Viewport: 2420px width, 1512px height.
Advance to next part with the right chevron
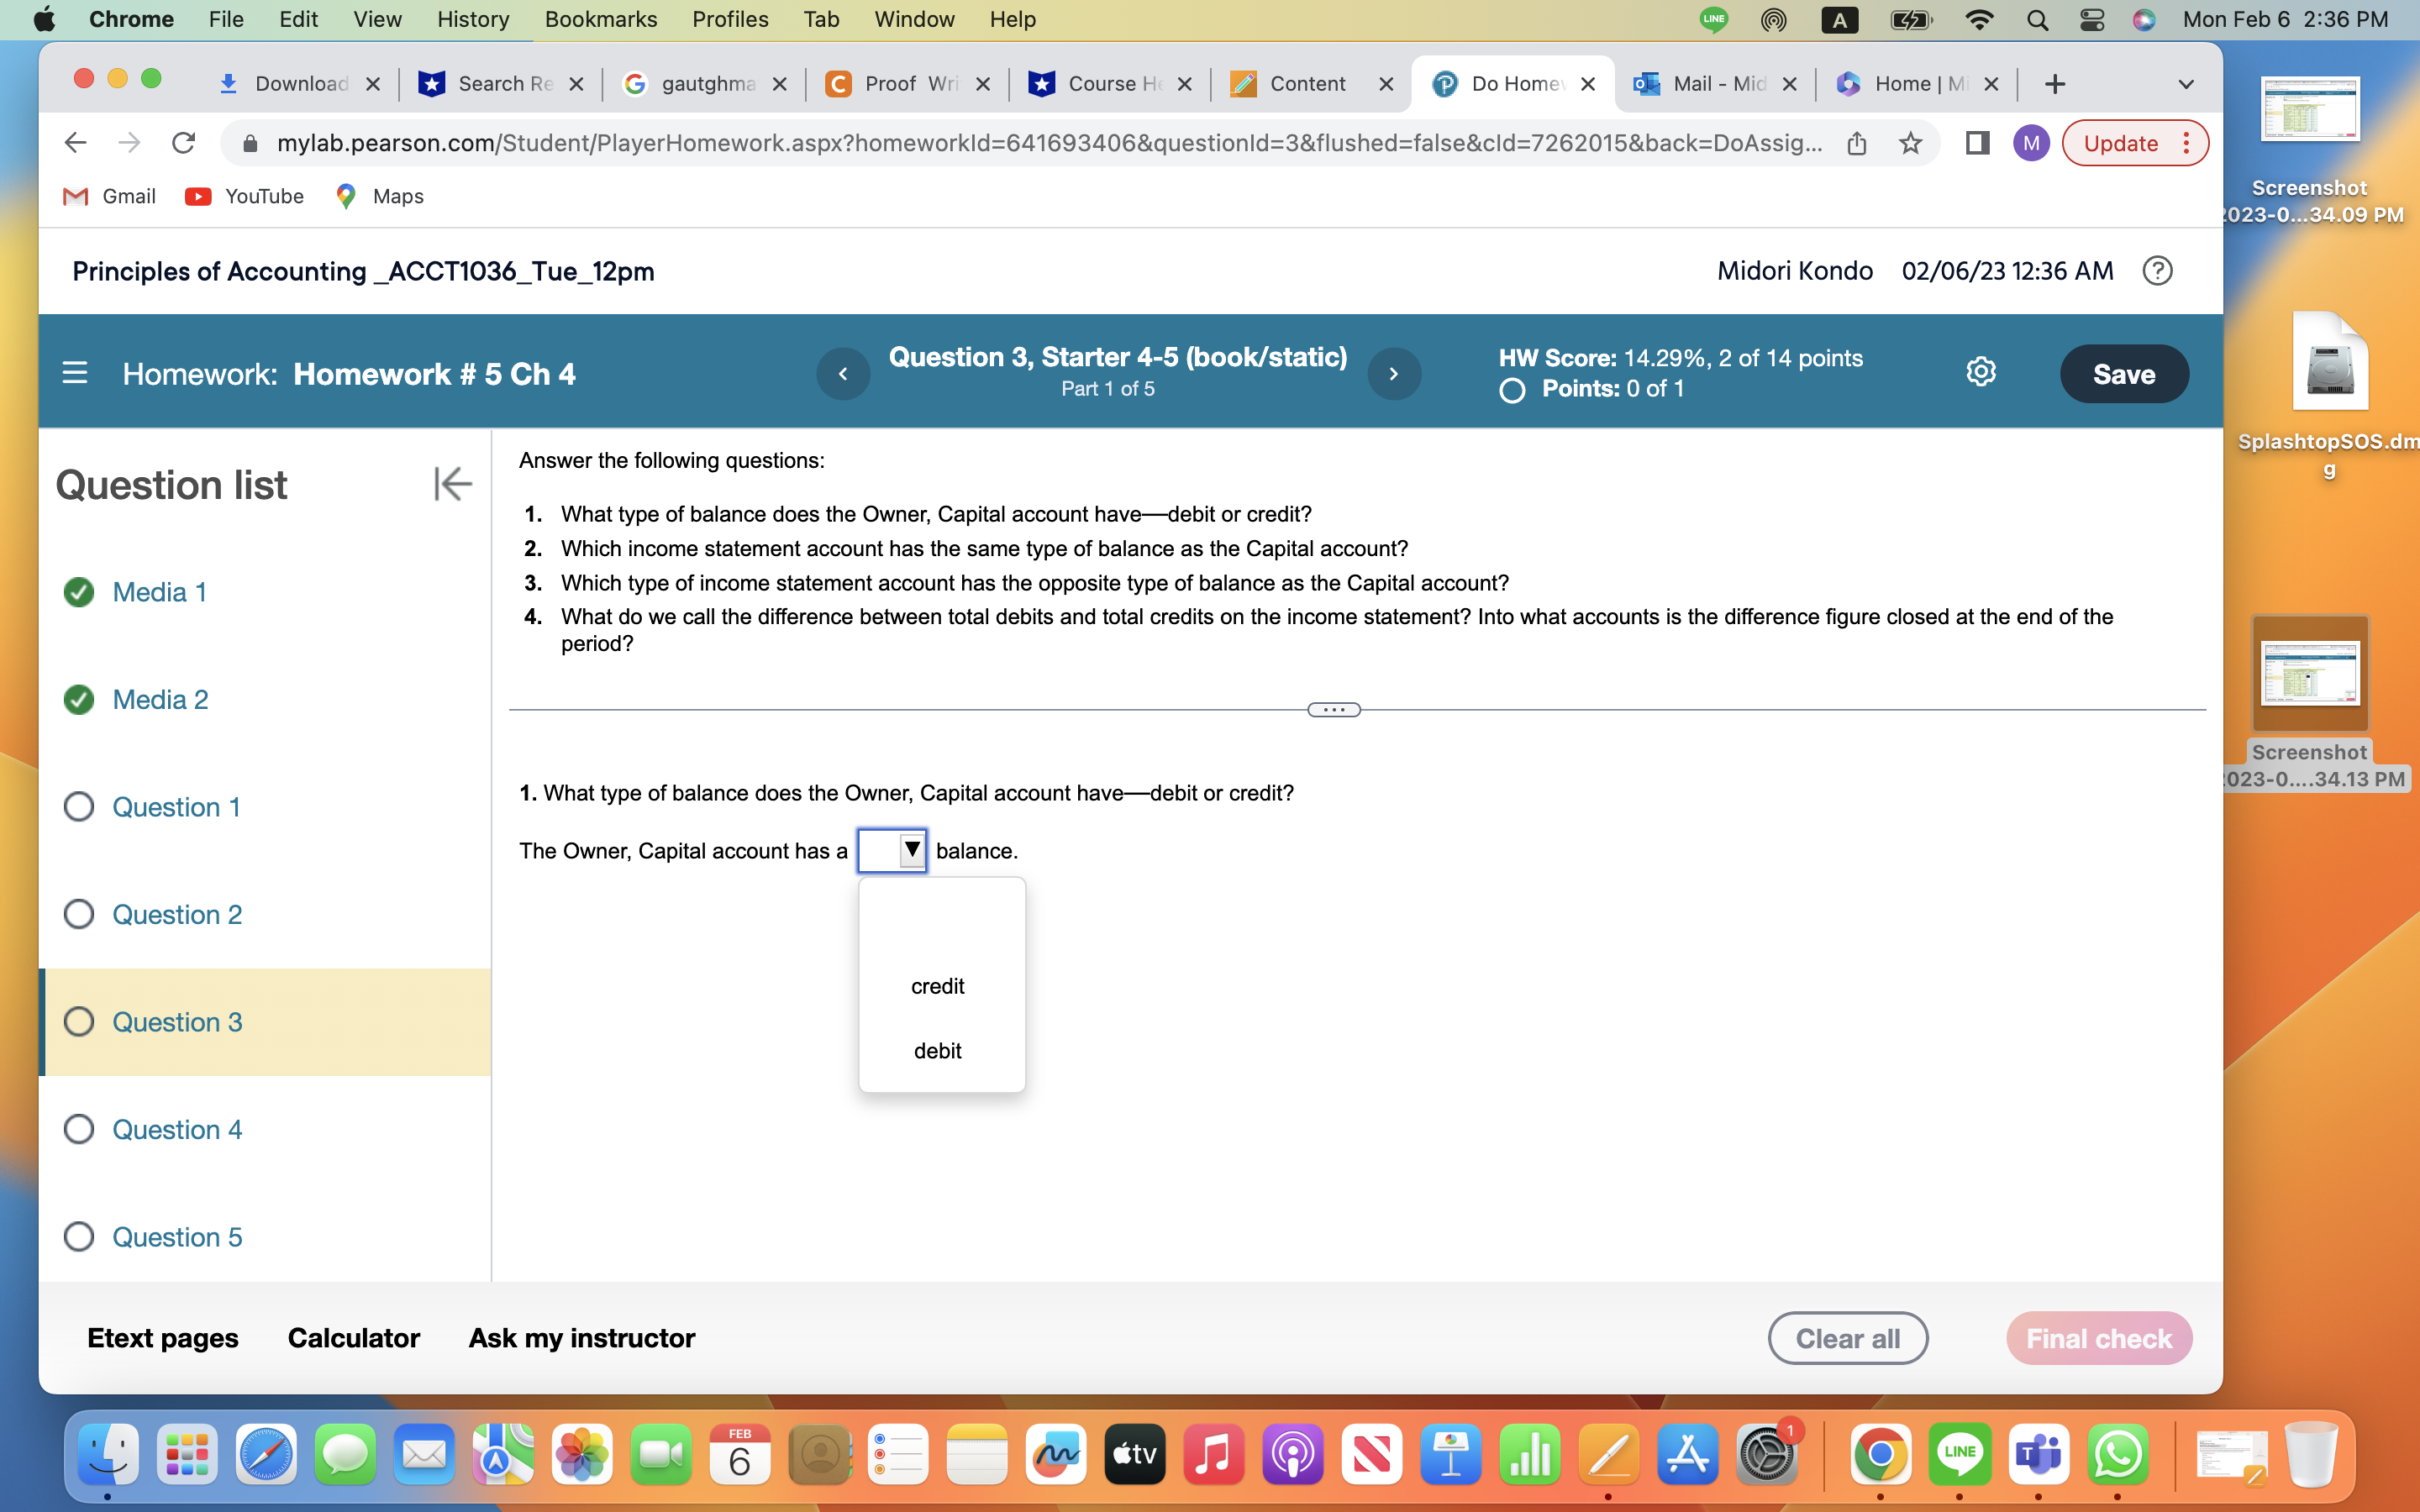tap(1394, 373)
